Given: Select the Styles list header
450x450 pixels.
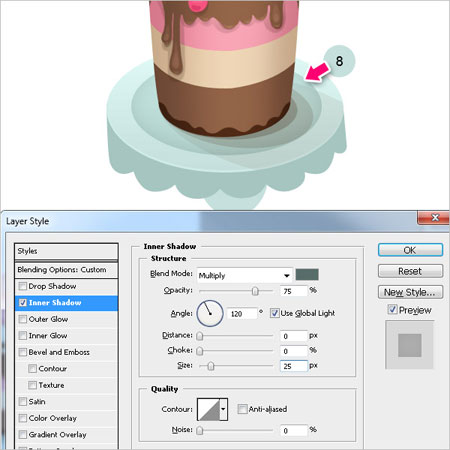Looking at the screenshot, I should tap(66, 251).
